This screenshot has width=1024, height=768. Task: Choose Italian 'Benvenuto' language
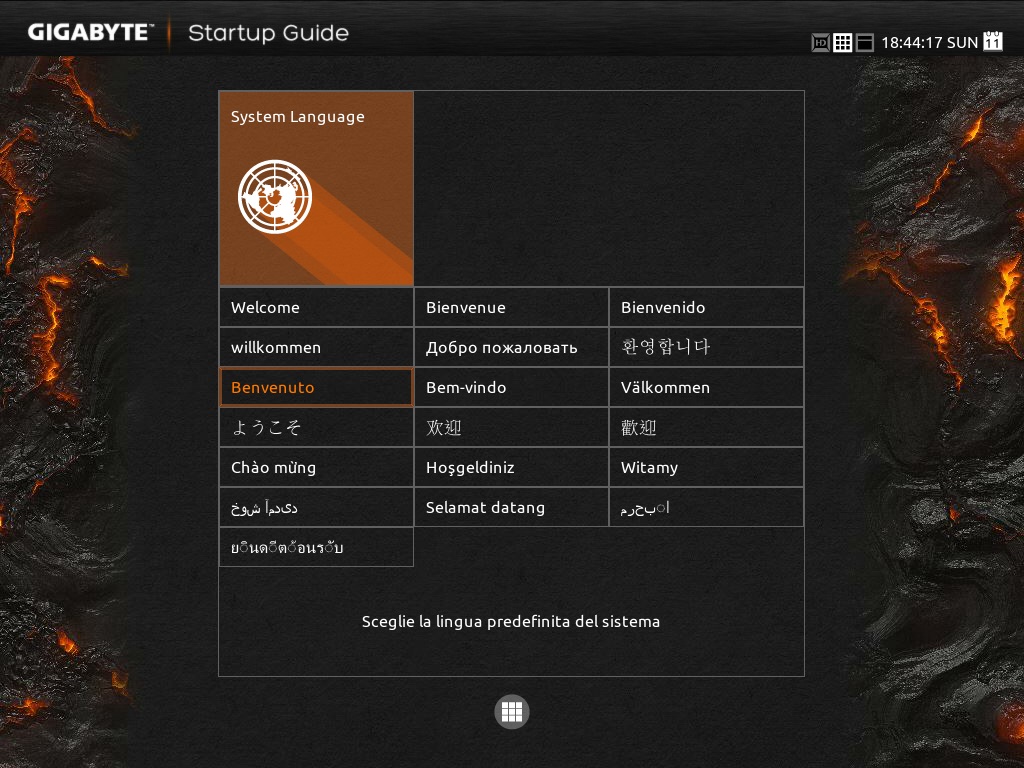tap(316, 387)
